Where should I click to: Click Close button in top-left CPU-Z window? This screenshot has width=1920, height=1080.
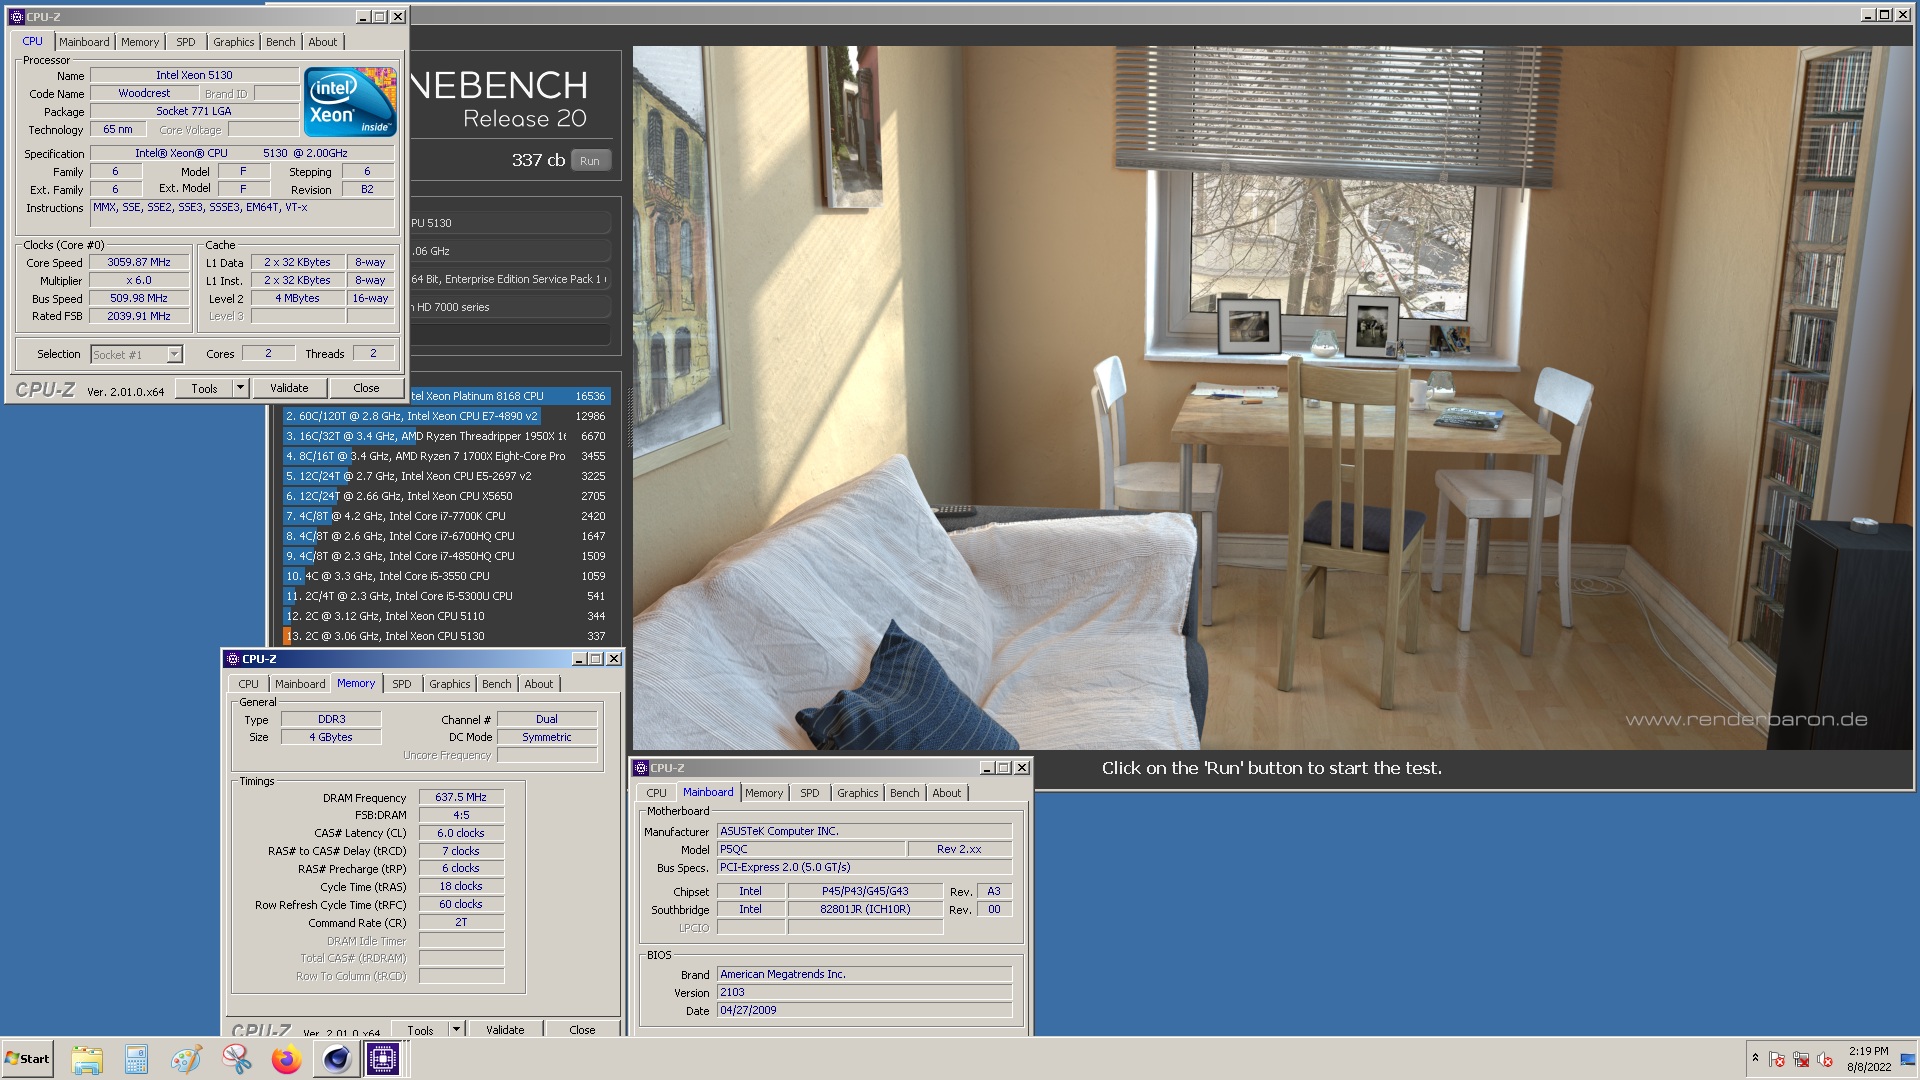click(x=366, y=388)
